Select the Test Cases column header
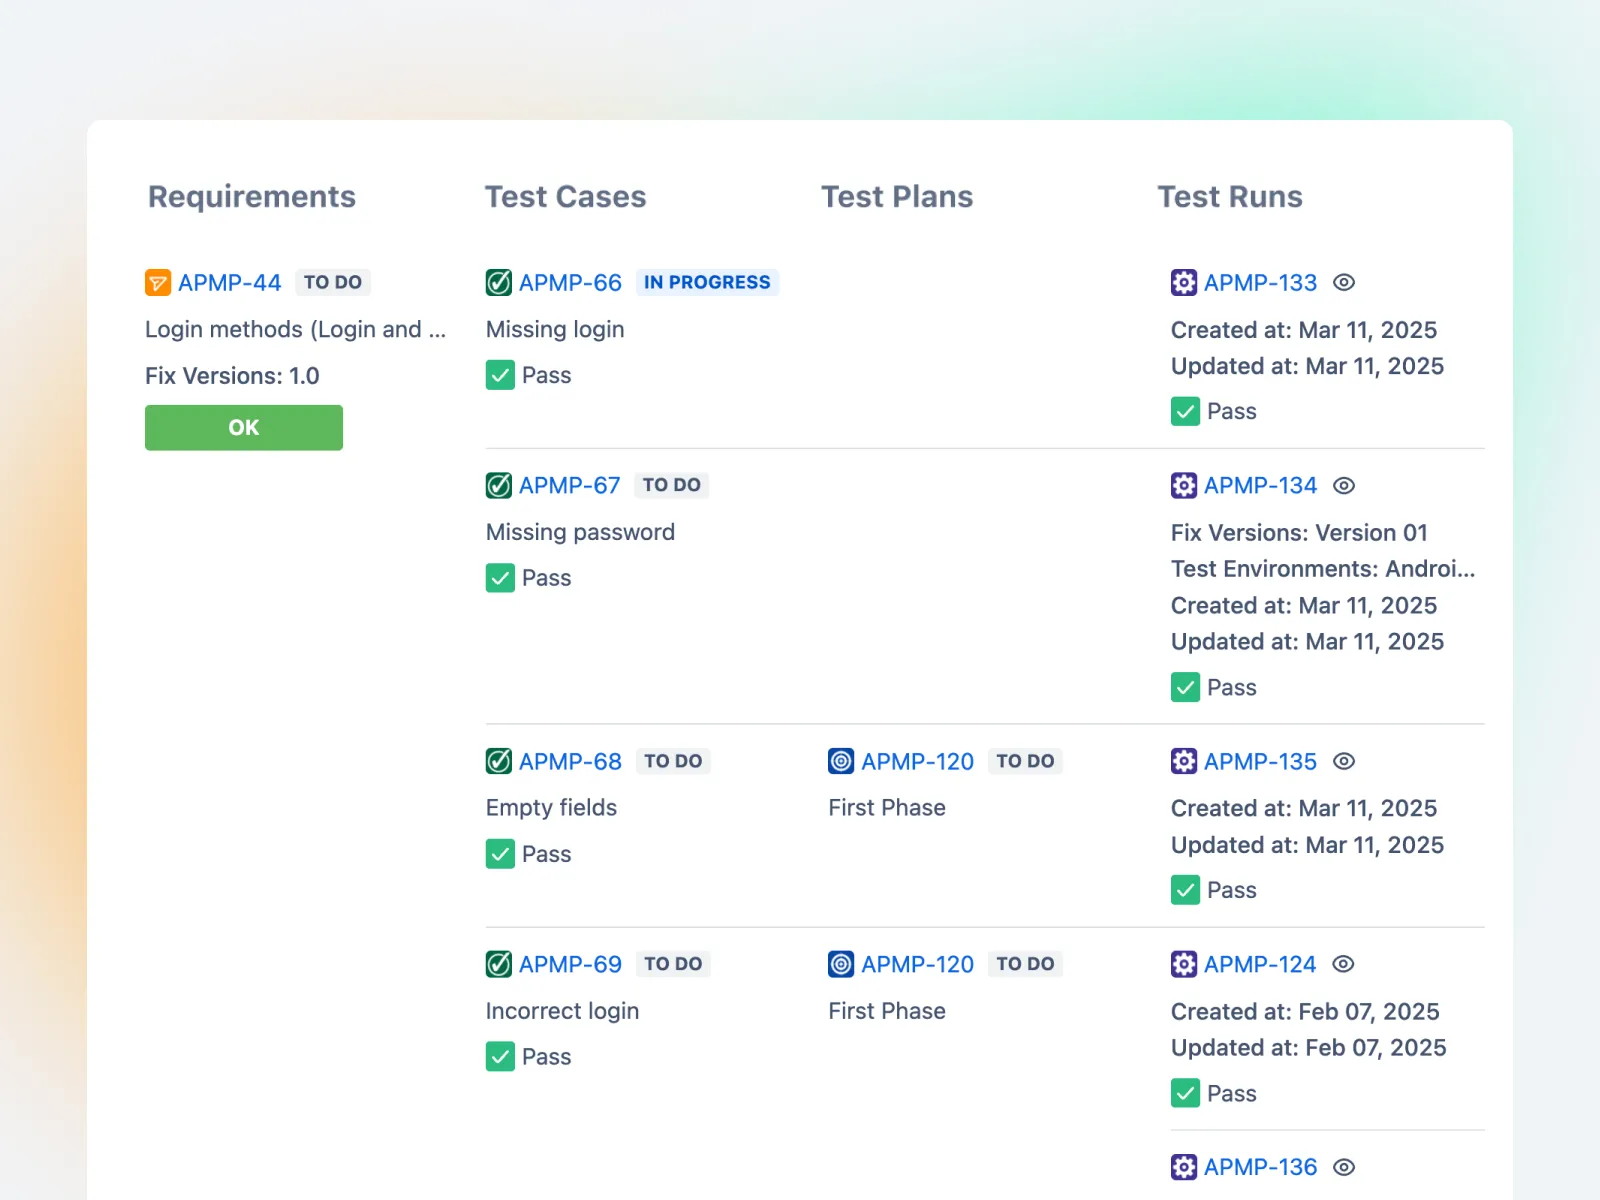The height and width of the screenshot is (1200, 1600). coord(565,197)
